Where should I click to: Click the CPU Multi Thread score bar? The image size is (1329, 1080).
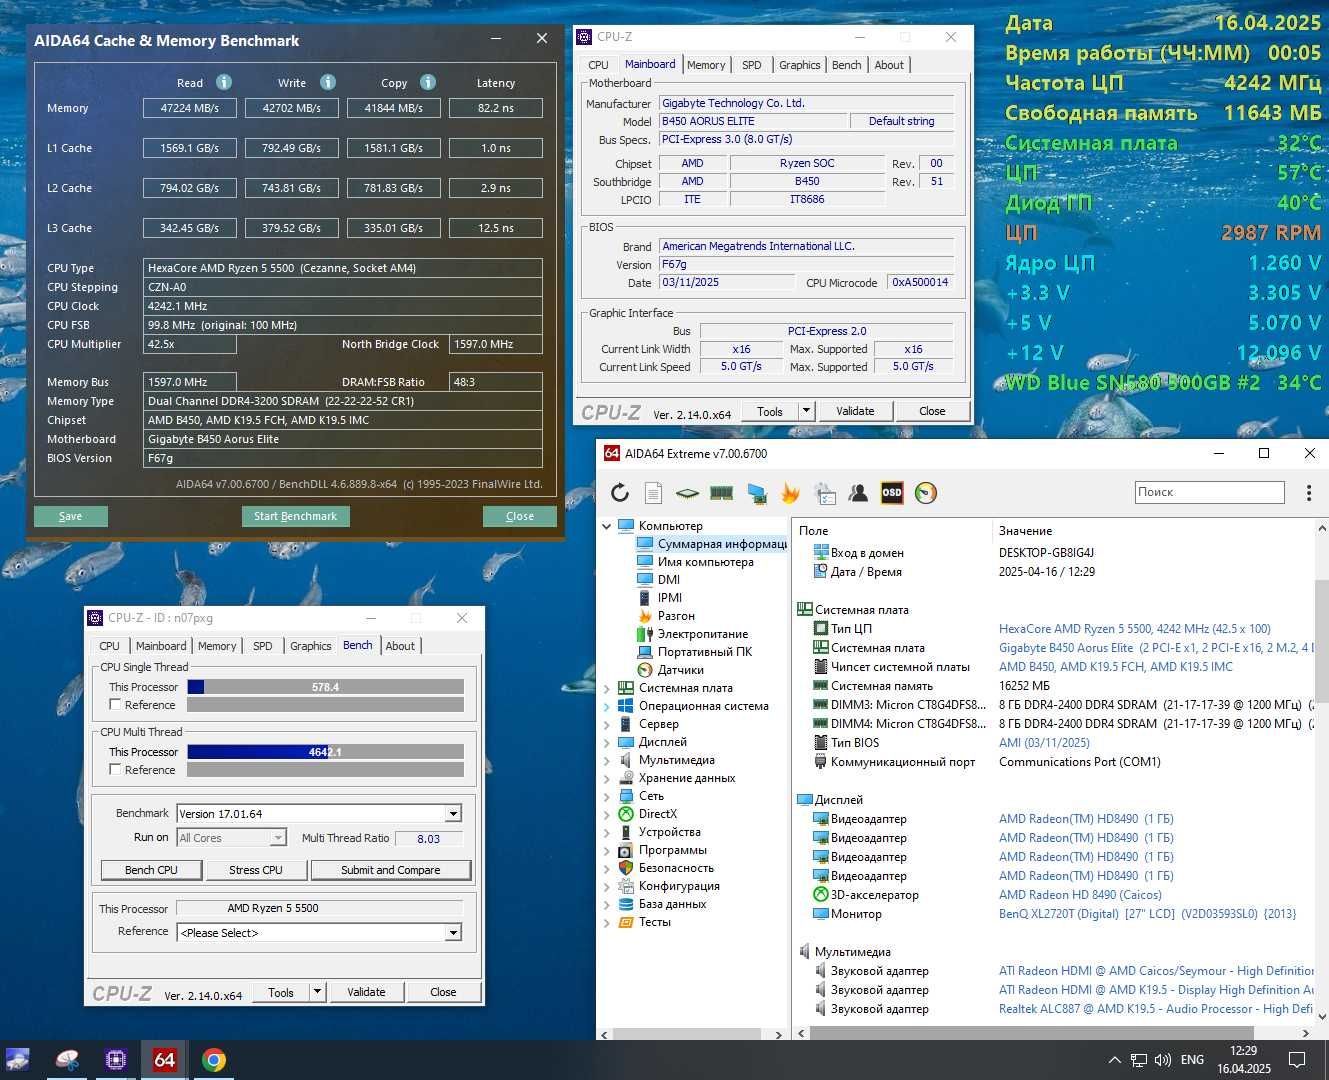[x=325, y=752]
